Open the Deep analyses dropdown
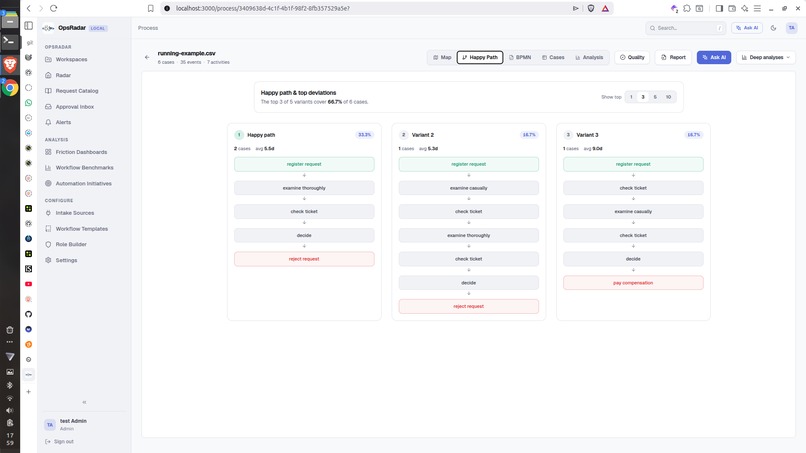The width and height of the screenshot is (806, 453). click(x=766, y=57)
